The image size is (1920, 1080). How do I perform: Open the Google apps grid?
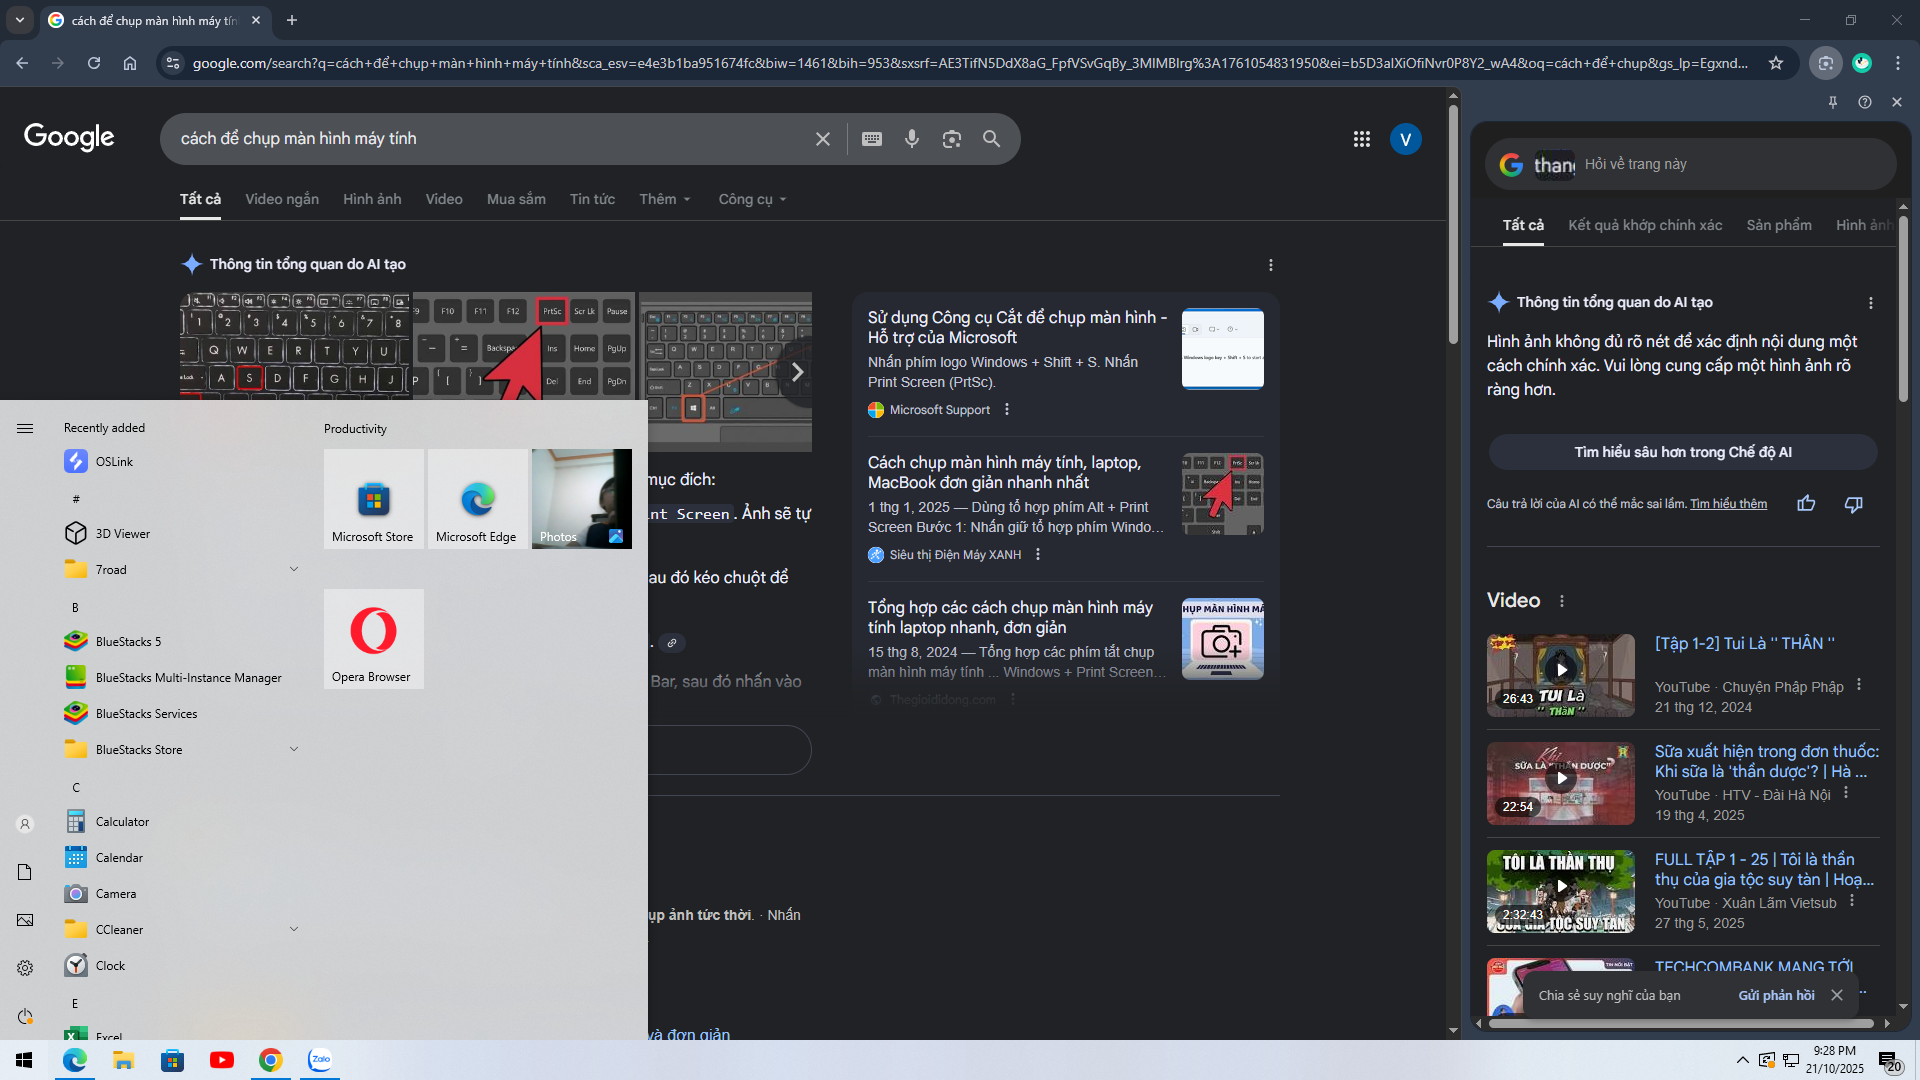(x=1361, y=139)
